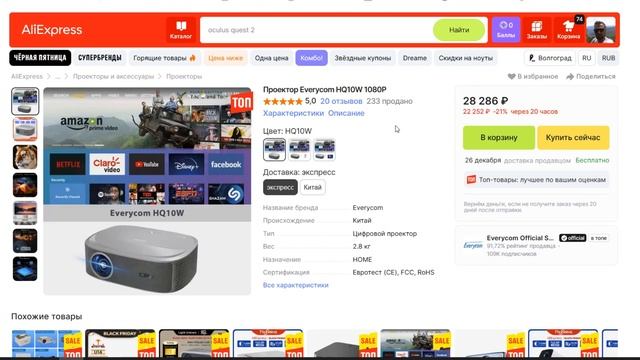The width and height of the screenshot is (640, 360).
Task: Click the user profile avatar
Action: (x=600, y=30)
